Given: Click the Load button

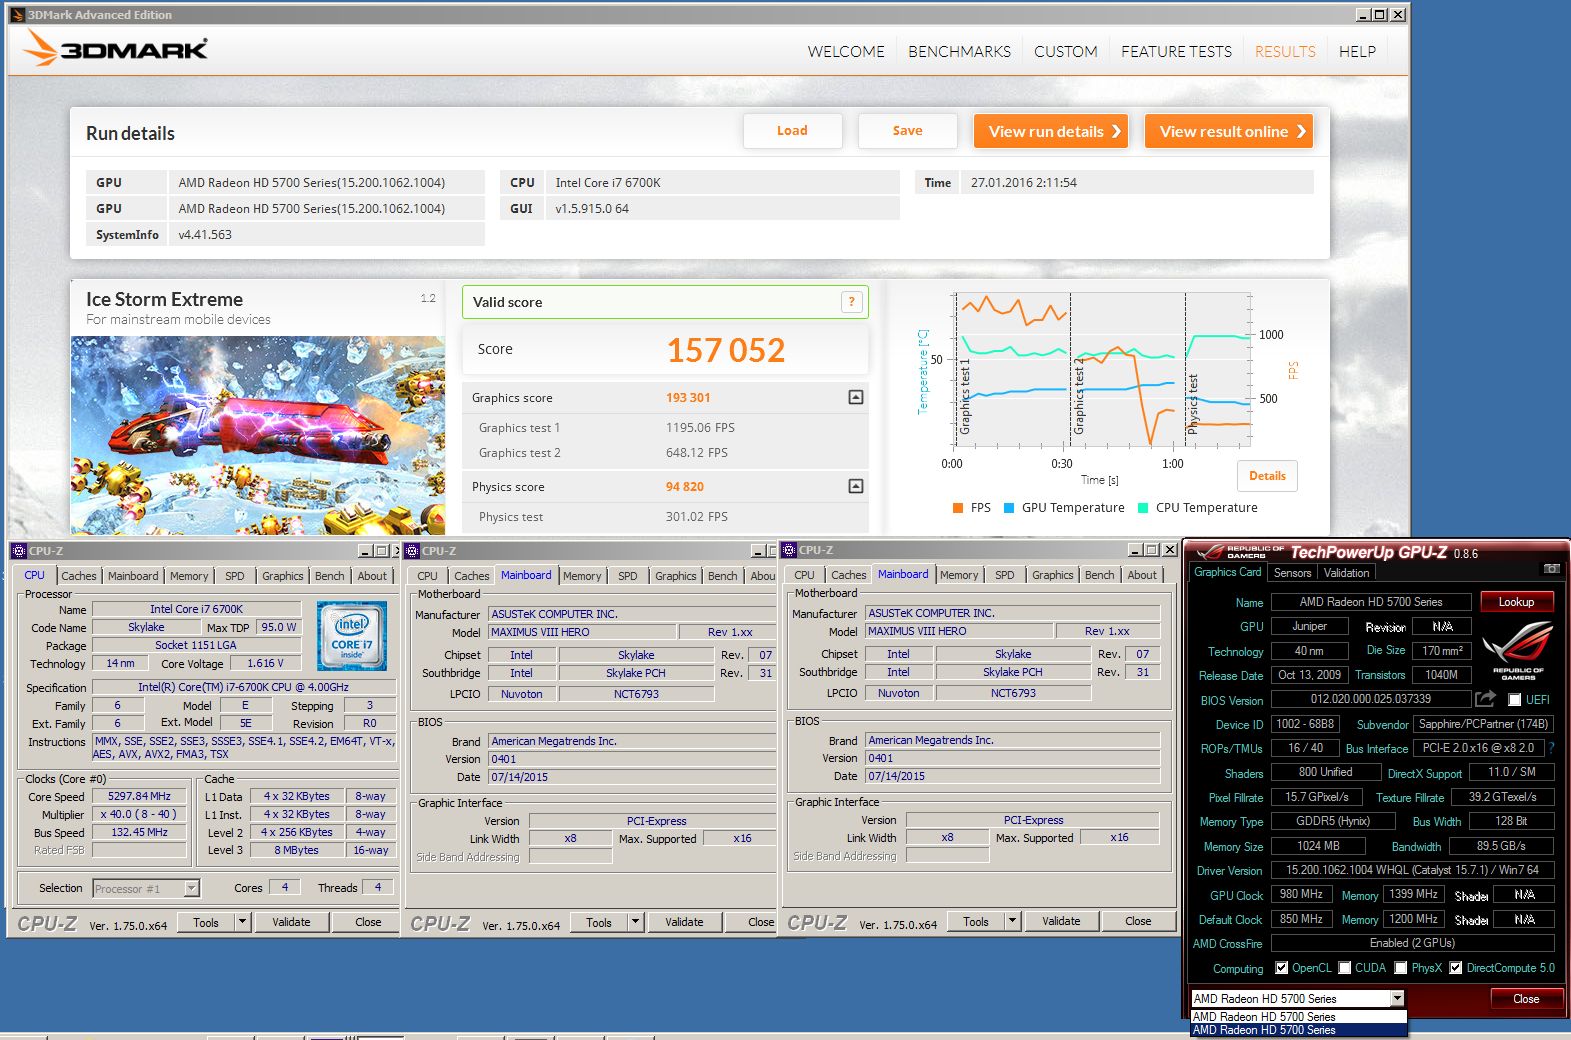Looking at the screenshot, I should coord(792,131).
